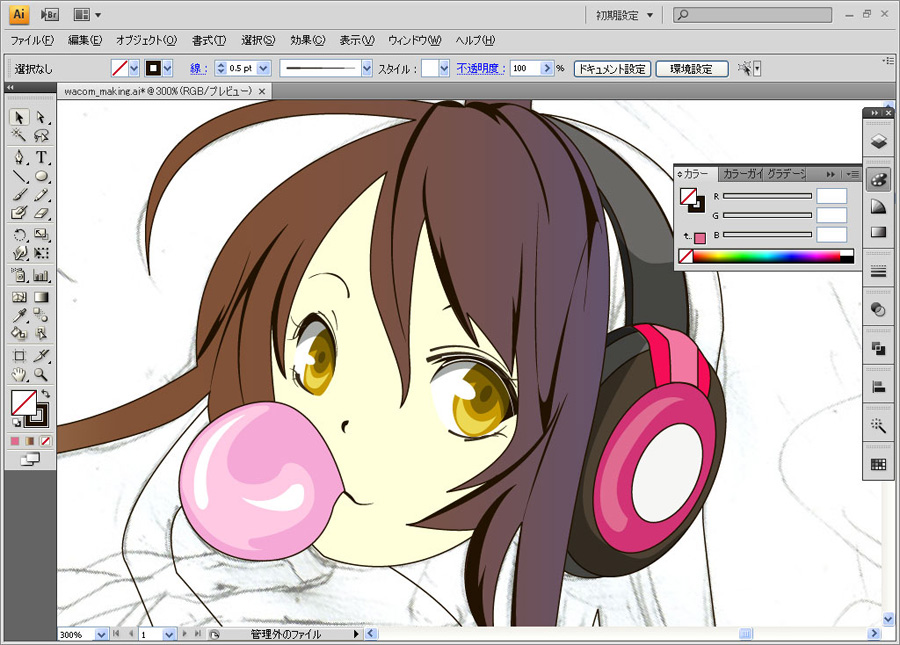Click the ドキュメント設定 button
The height and width of the screenshot is (645, 900).
612,69
